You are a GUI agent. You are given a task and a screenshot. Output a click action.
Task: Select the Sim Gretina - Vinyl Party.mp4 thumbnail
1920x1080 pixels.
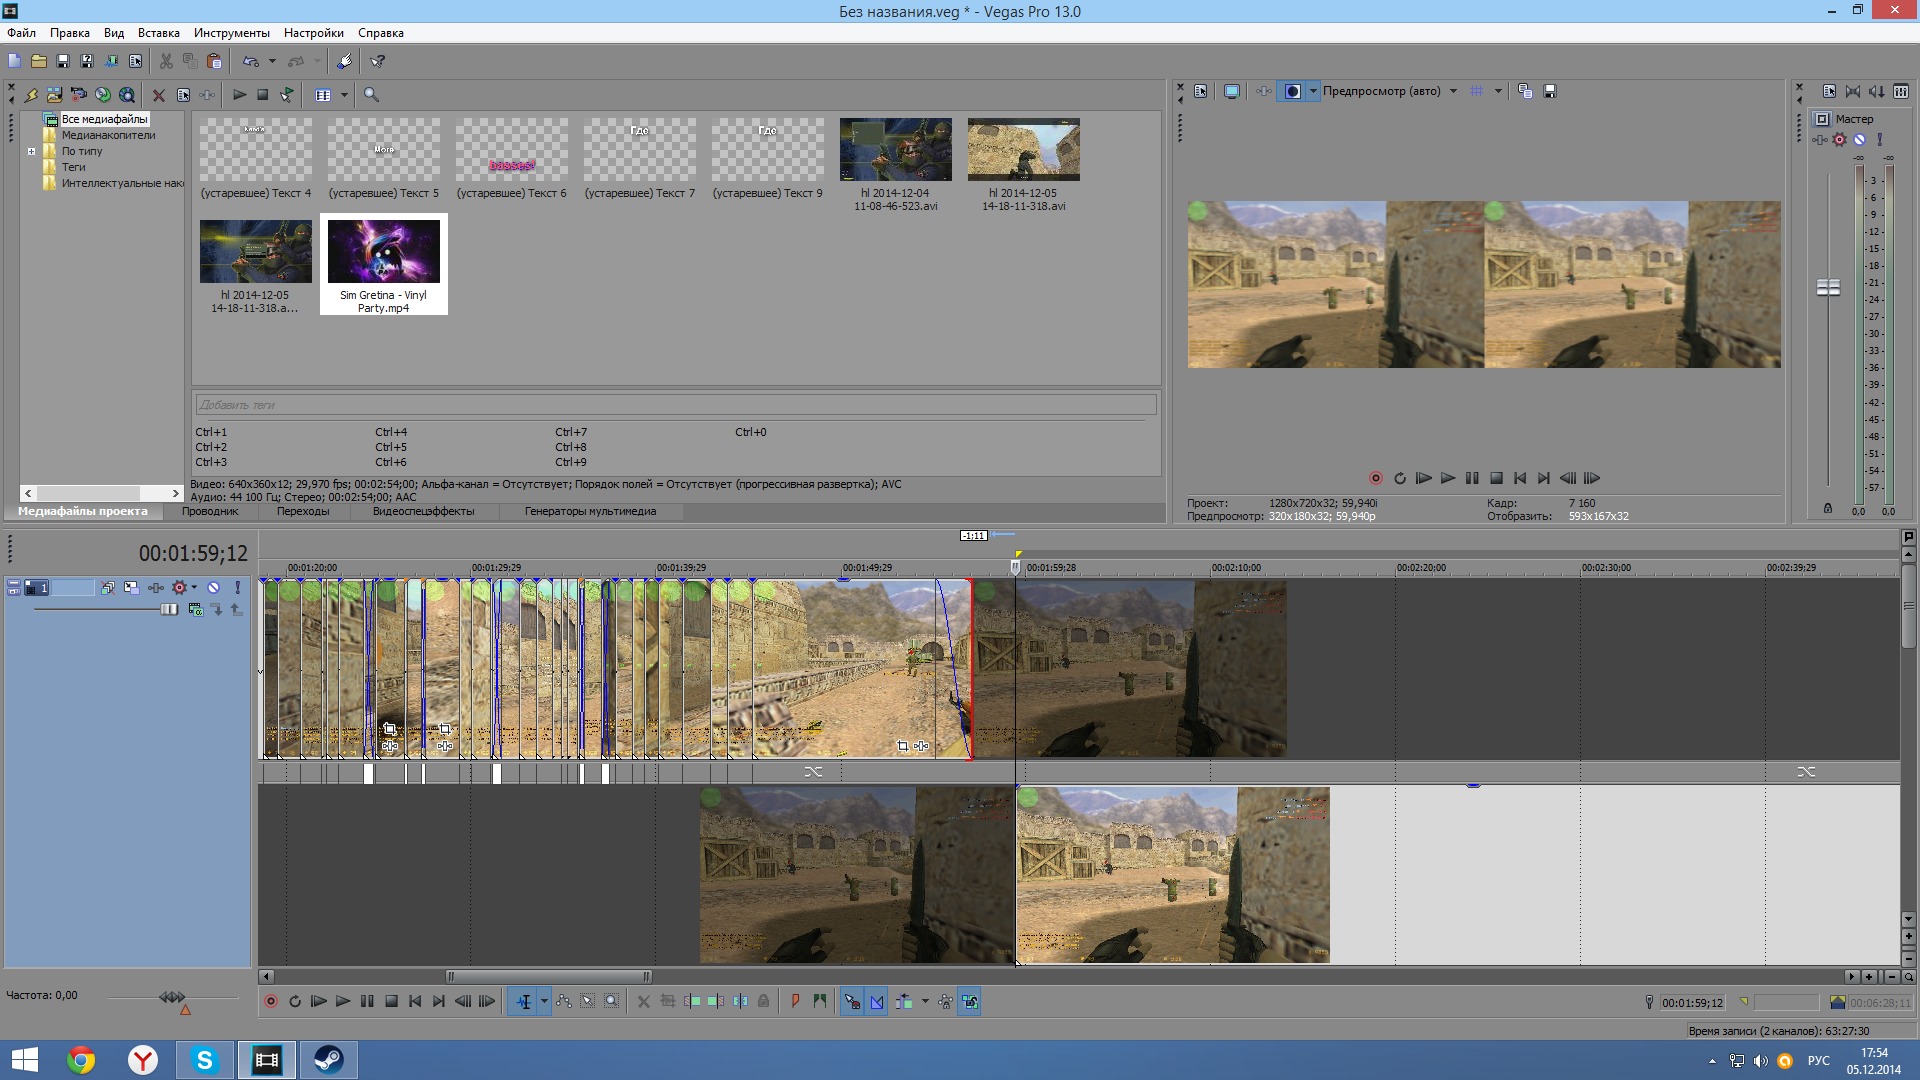[x=384, y=252]
